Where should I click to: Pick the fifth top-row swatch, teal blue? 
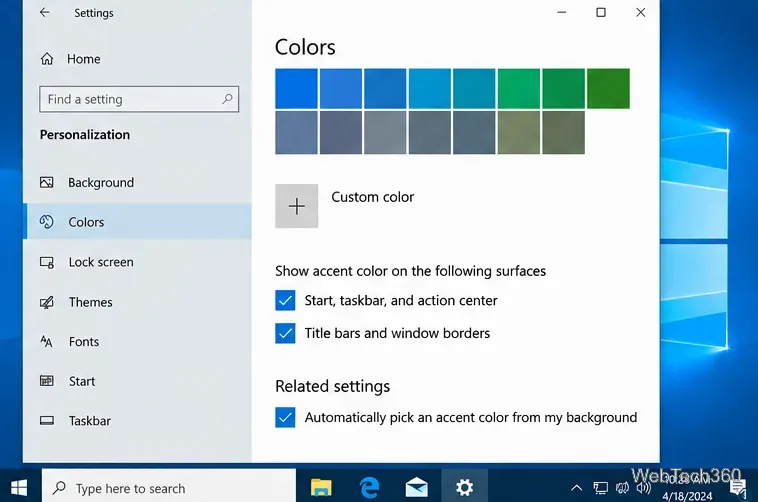pos(474,89)
